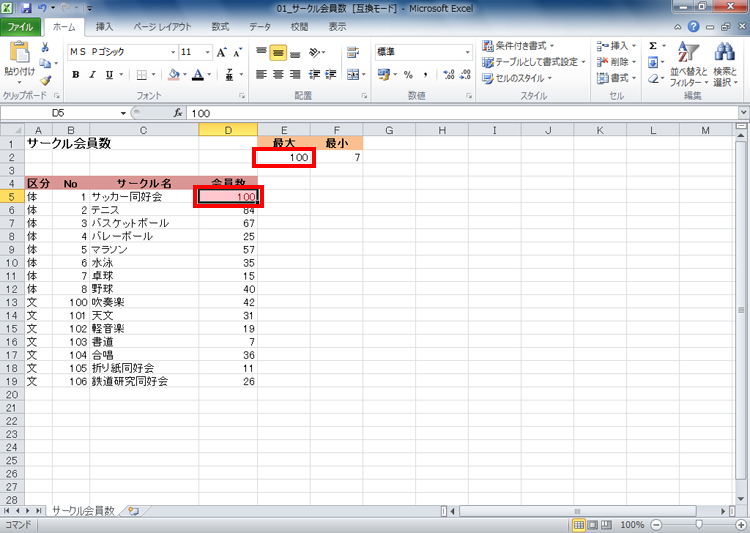The width and height of the screenshot is (750, 533).
Task: Decrease indent in alignment group
Action: (x=314, y=75)
